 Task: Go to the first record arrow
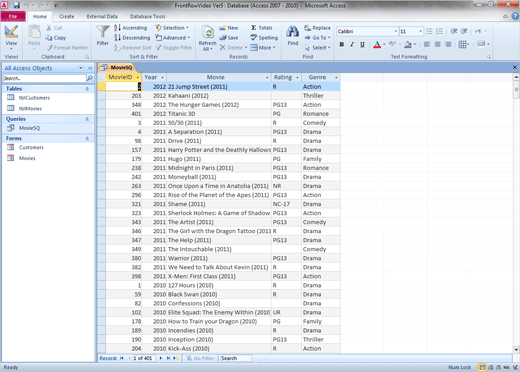tap(122, 358)
